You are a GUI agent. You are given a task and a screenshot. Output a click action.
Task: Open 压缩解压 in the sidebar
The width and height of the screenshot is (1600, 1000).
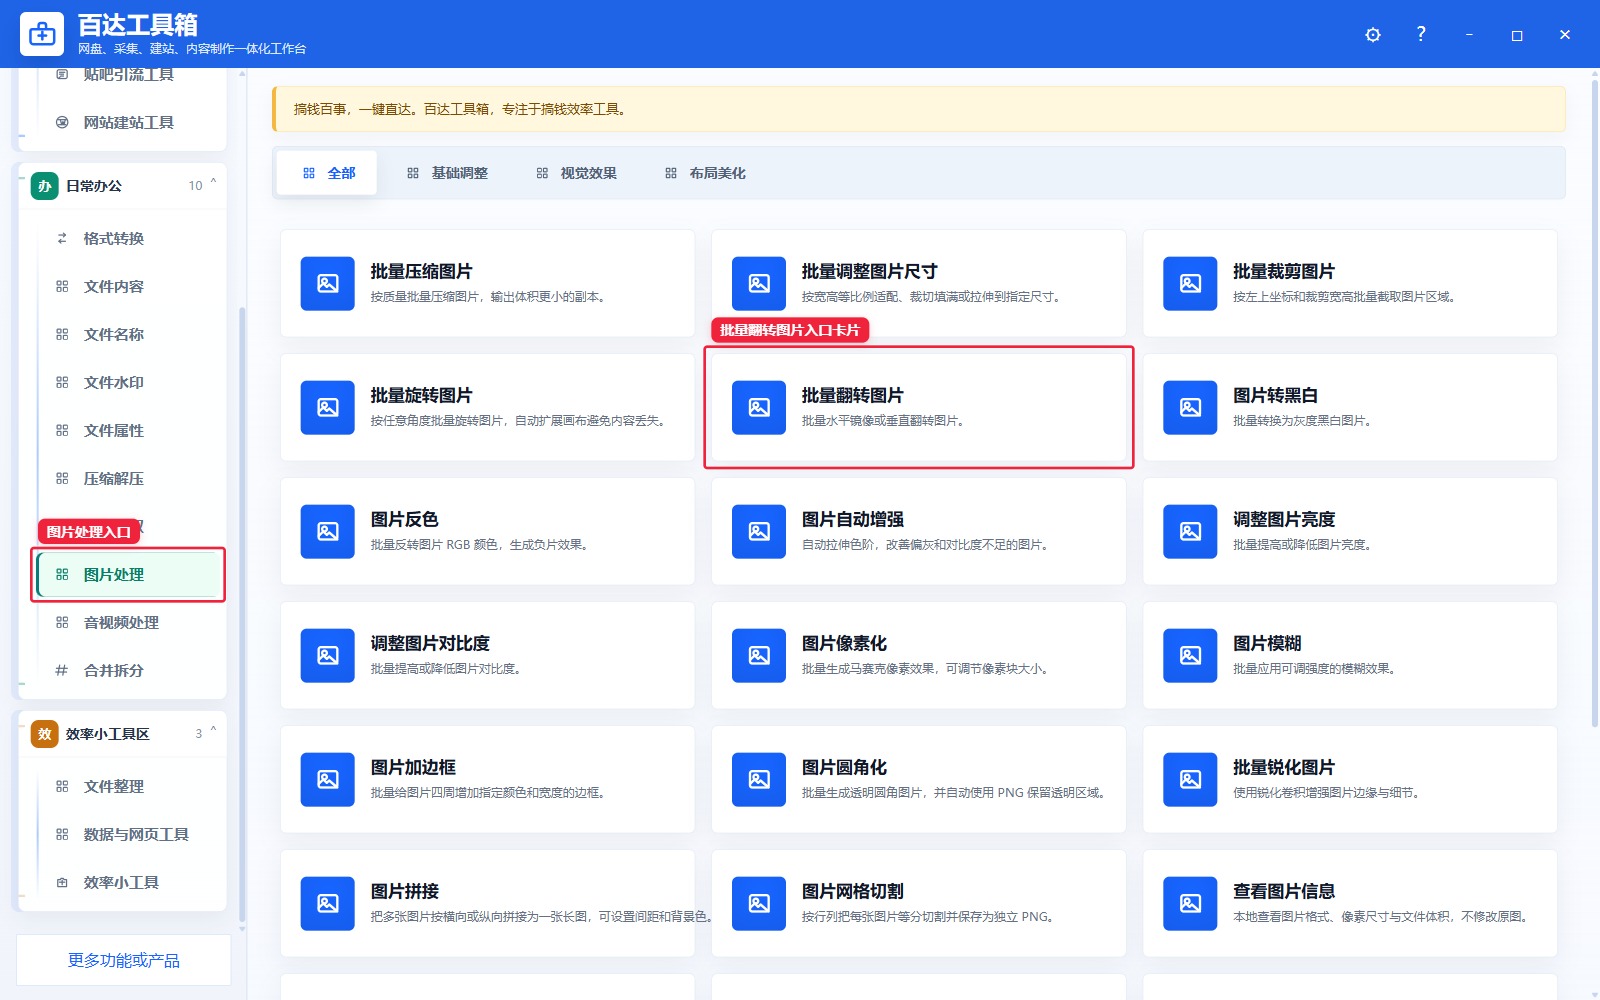tap(130, 478)
